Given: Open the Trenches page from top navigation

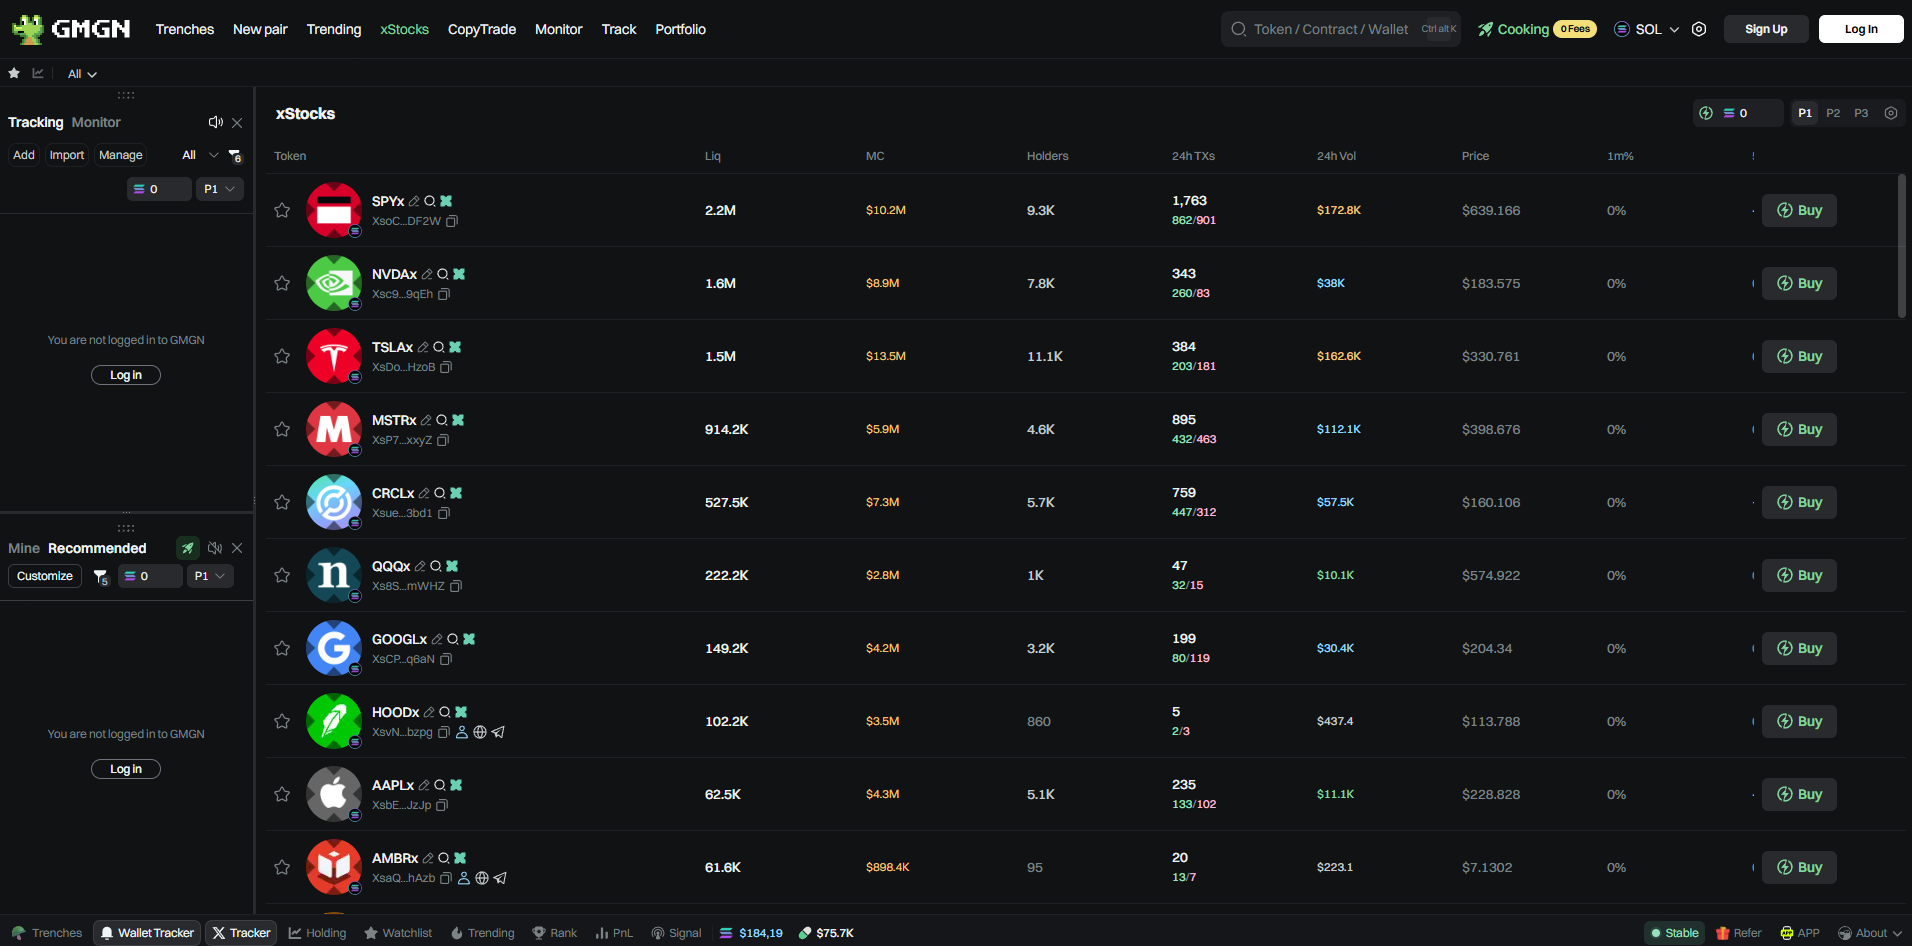Looking at the screenshot, I should tap(184, 29).
